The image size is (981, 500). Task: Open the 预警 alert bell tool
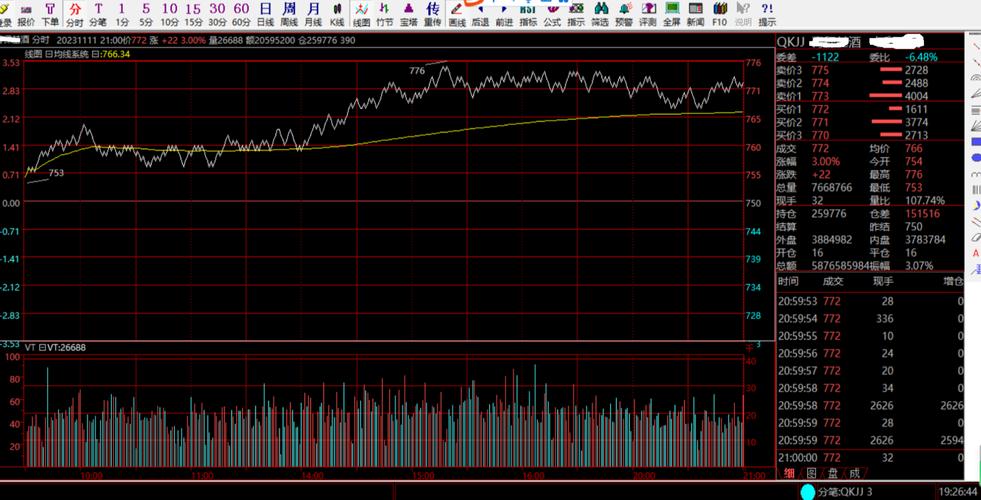tap(623, 13)
